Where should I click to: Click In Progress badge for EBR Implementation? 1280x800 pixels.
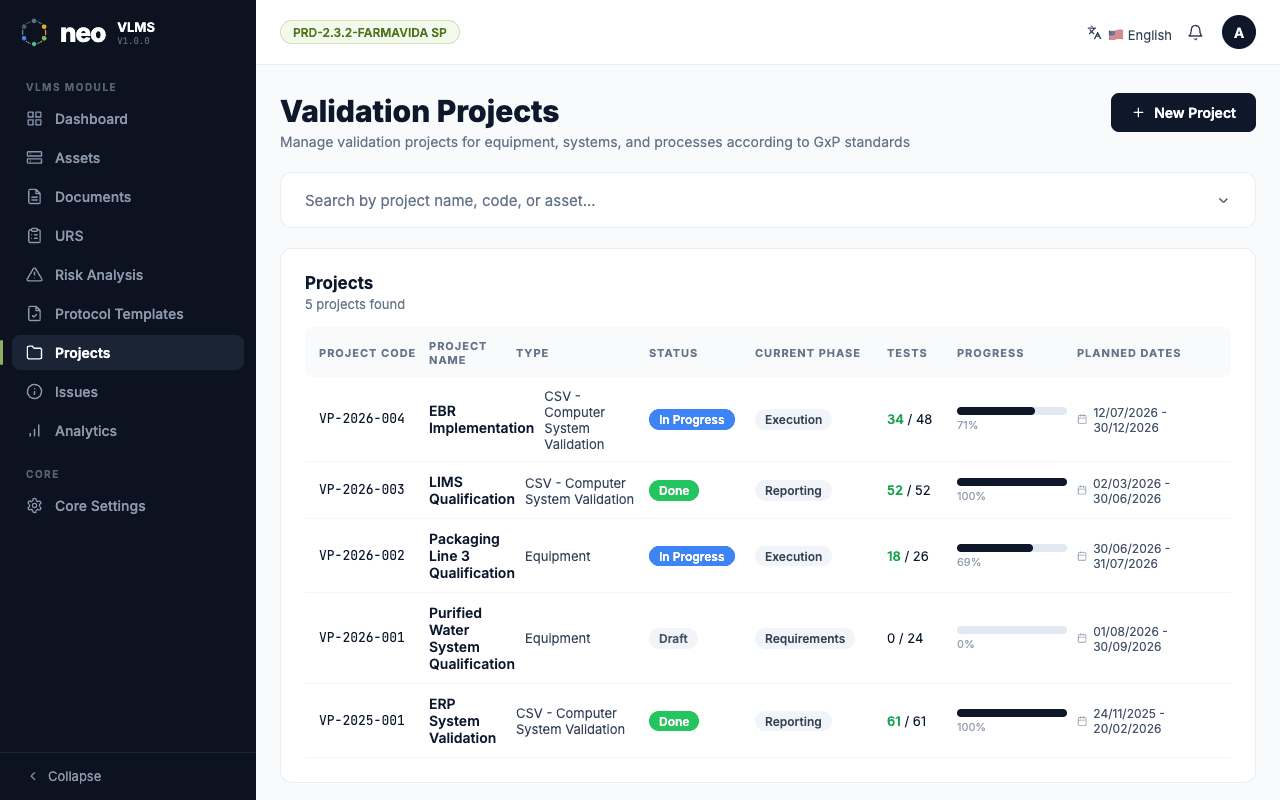(x=692, y=420)
